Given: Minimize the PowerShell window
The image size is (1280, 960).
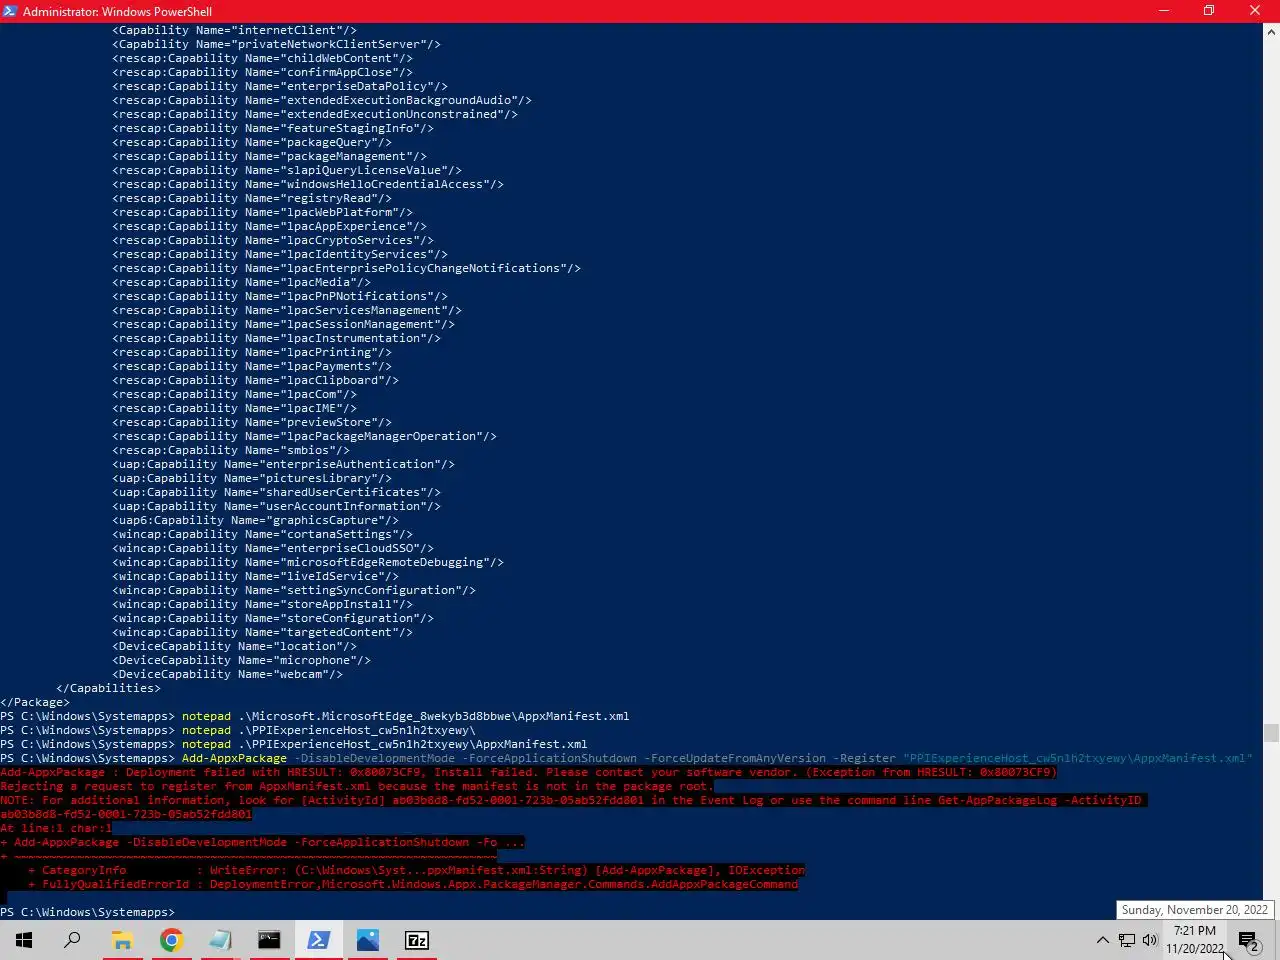Looking at the screenshot, I should point(1163,11).
